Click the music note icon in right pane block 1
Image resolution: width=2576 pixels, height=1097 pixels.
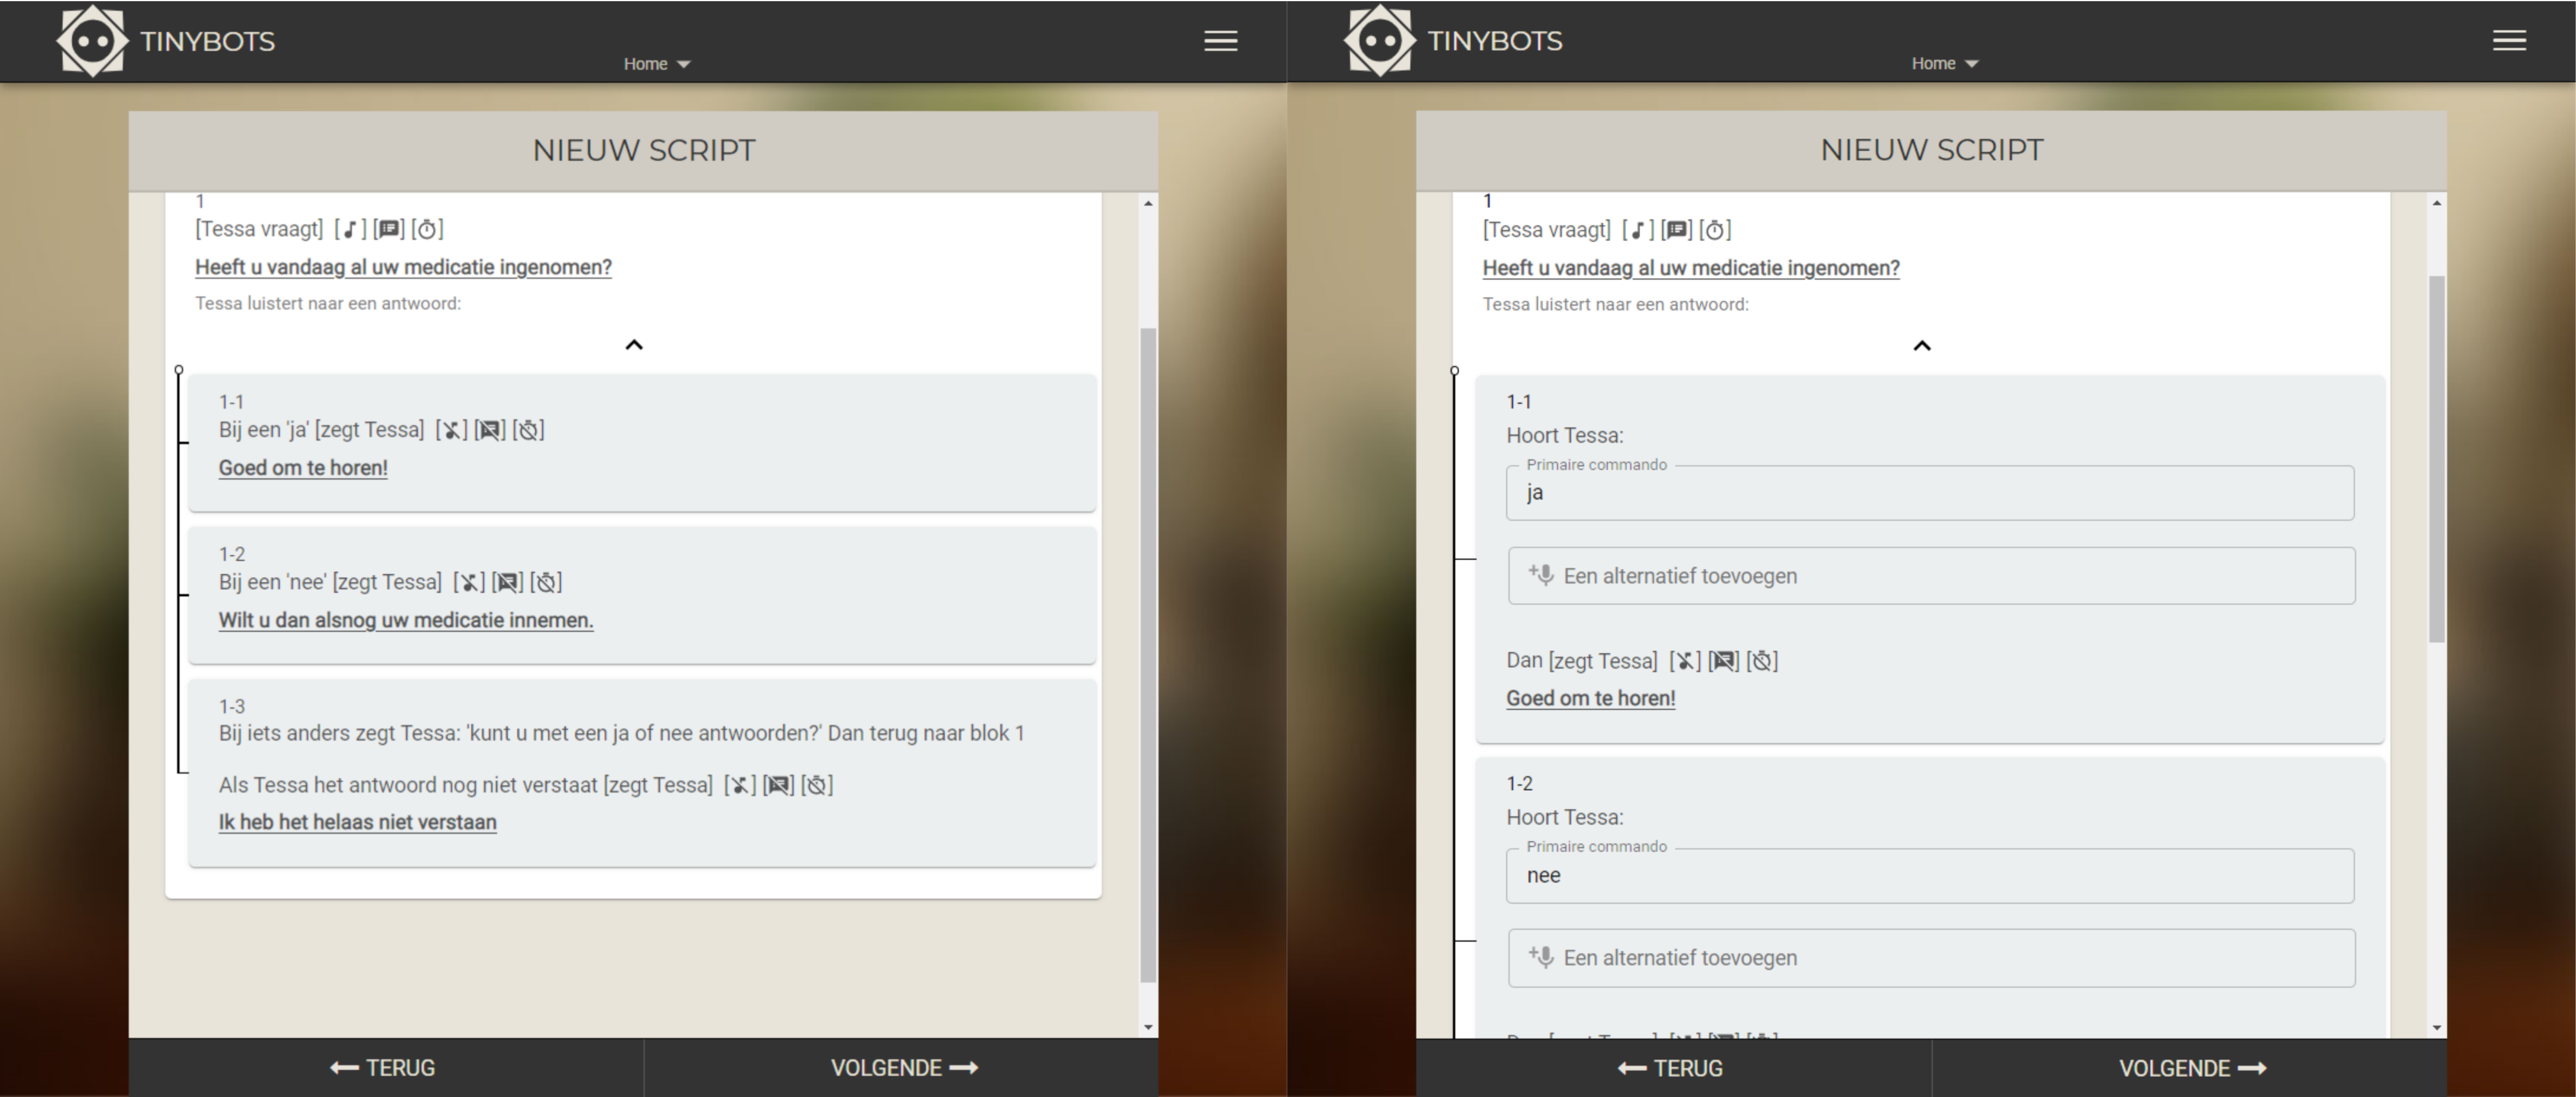tap(1638, 230)
